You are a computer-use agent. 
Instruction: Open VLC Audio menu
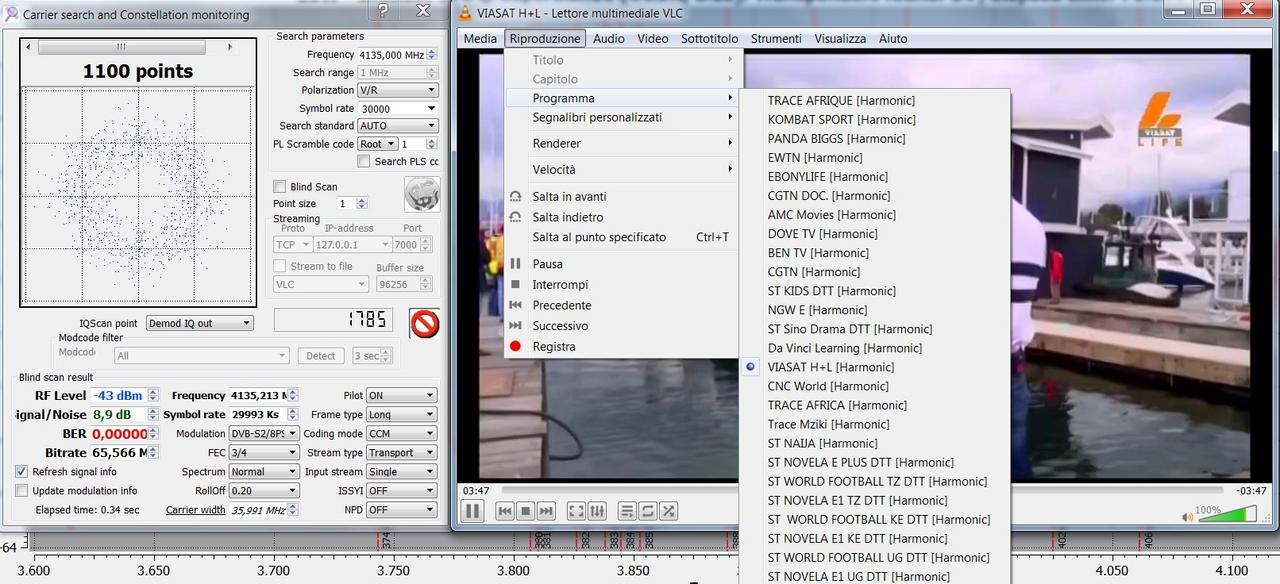pyautogui.click(x=608, y=38)
